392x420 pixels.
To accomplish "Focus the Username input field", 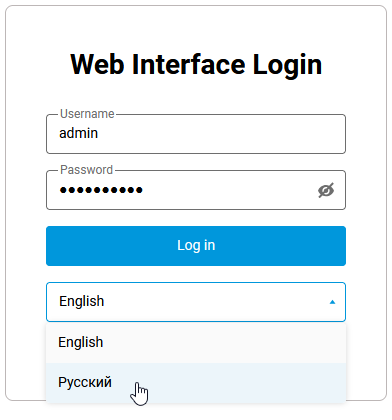I will pos(196,134).
